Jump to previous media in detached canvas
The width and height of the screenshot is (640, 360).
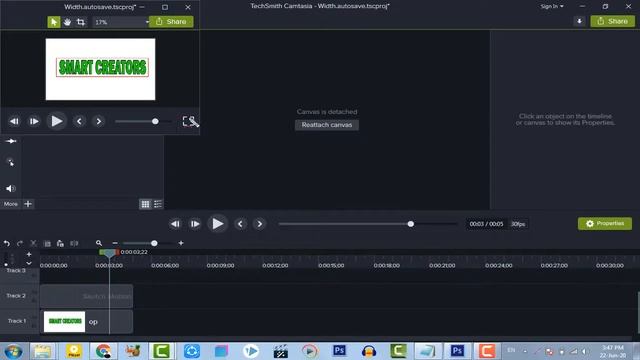pos(79,121)
